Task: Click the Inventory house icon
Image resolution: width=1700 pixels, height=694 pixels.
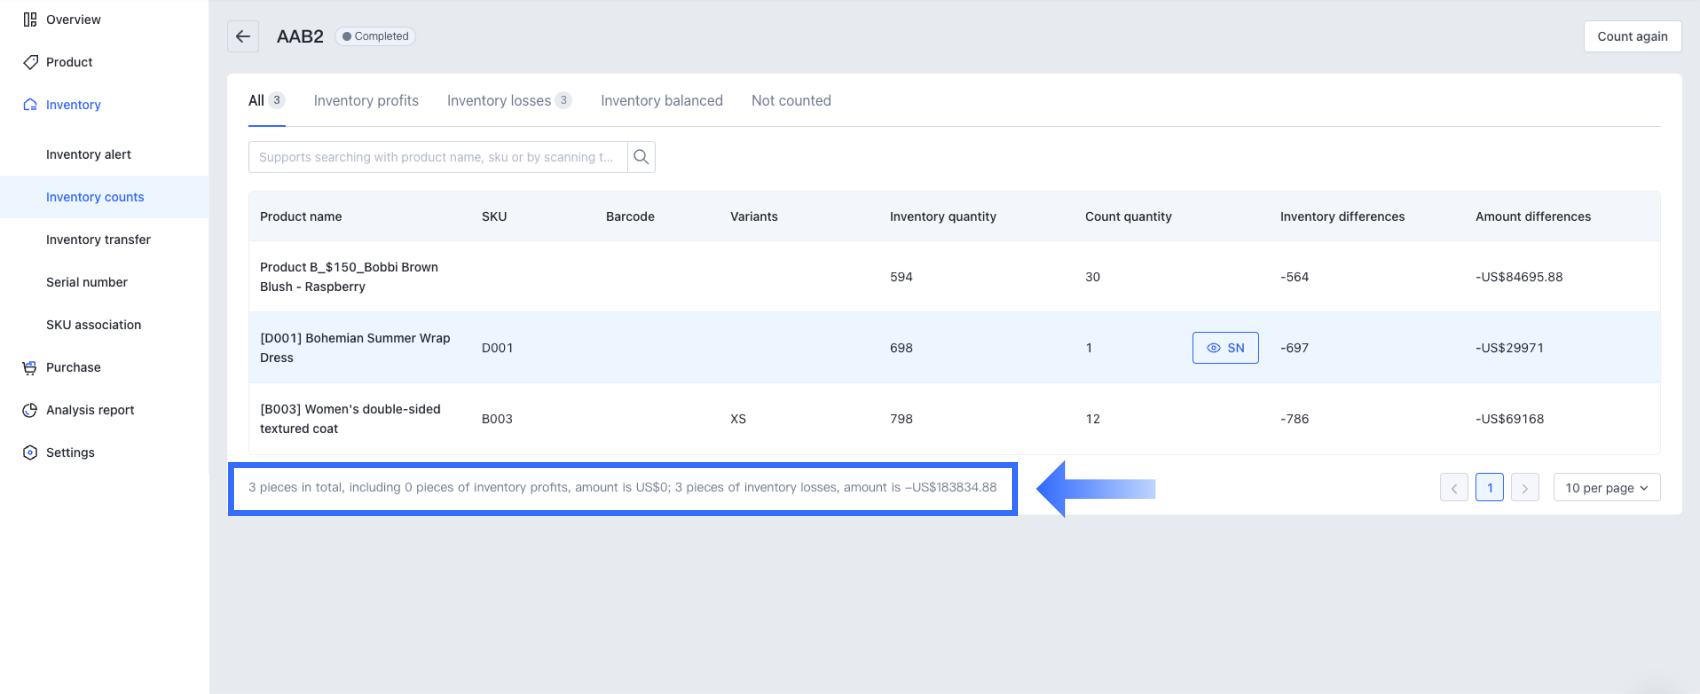Action: coord(30,105)
